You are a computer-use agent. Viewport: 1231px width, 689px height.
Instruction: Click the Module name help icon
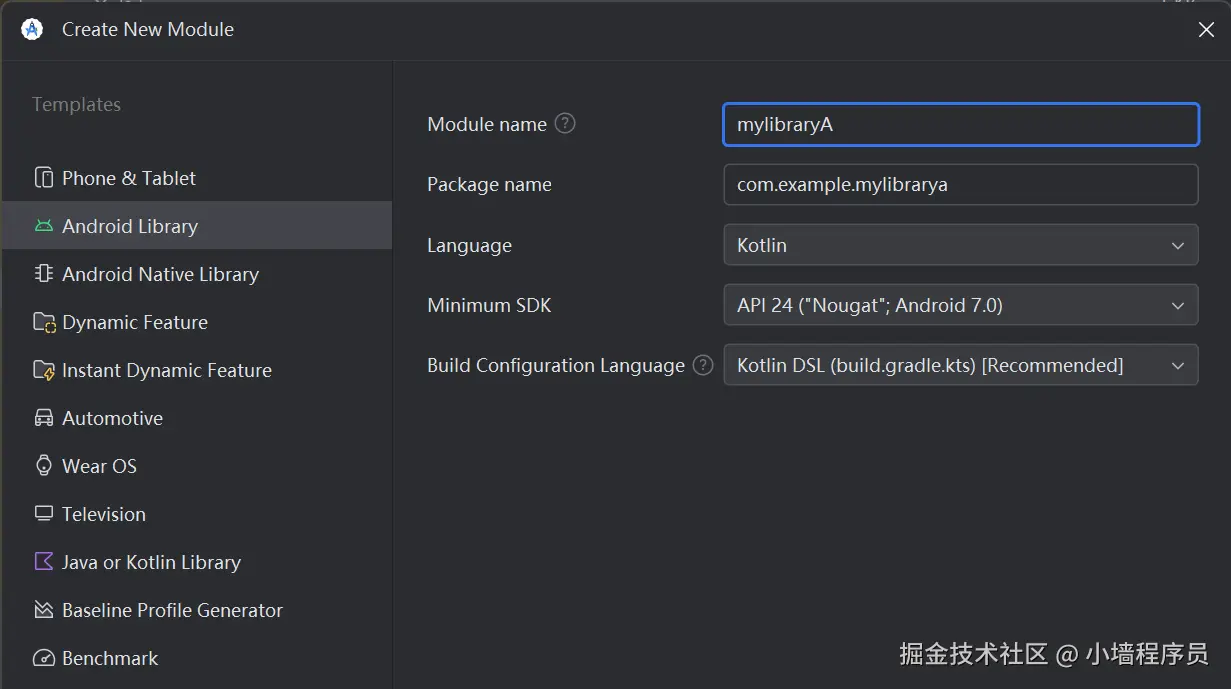point(565,124)
